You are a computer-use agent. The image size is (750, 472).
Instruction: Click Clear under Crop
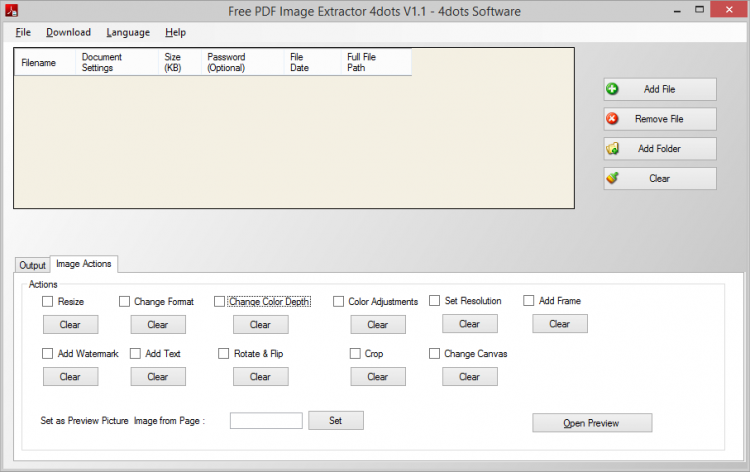378,377
